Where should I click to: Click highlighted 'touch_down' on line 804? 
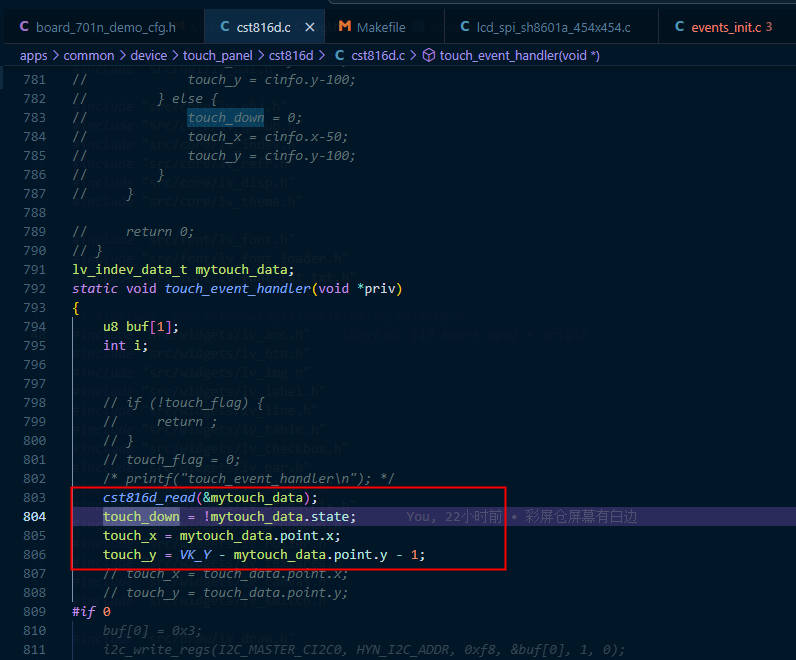[x=141, y=517]
